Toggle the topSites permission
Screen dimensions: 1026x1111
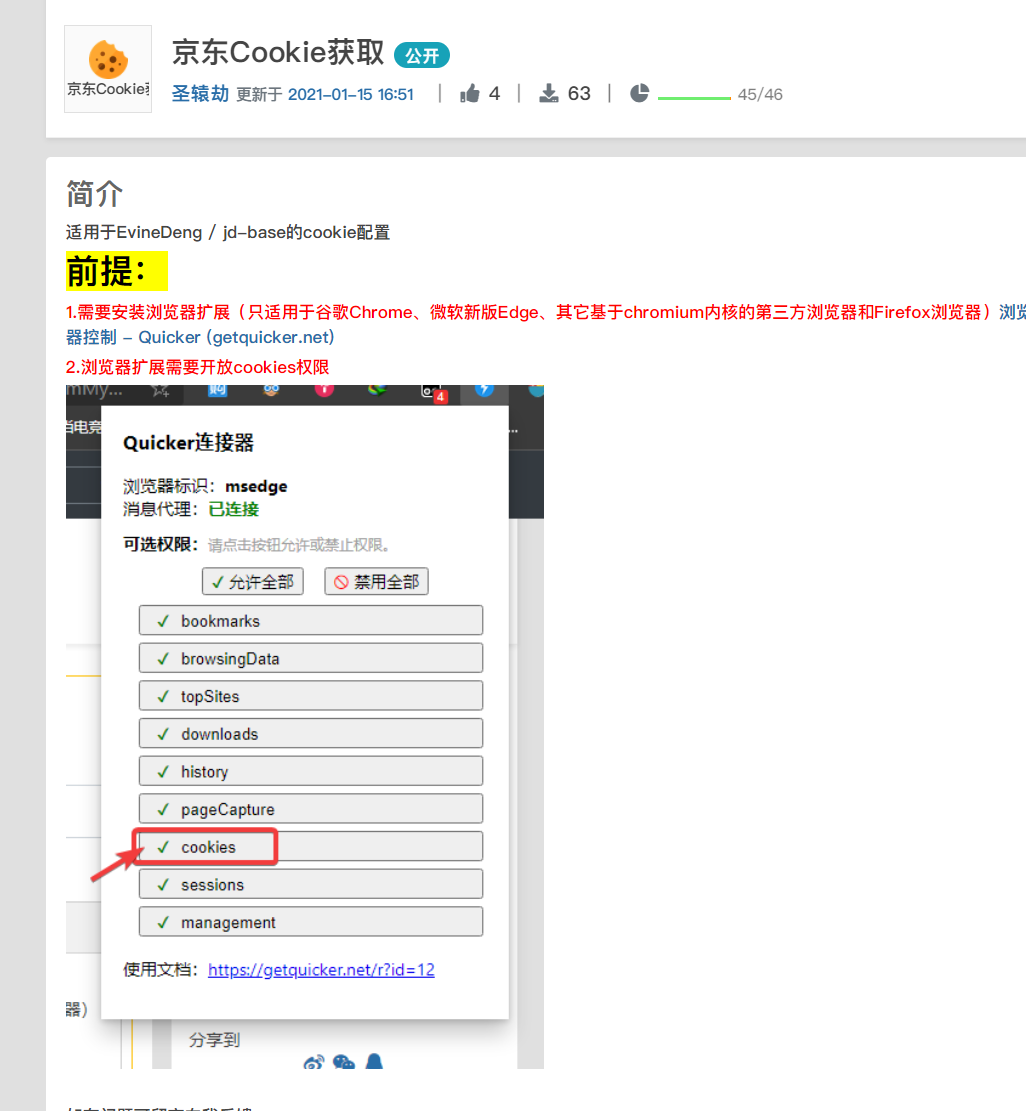point(311,696)
